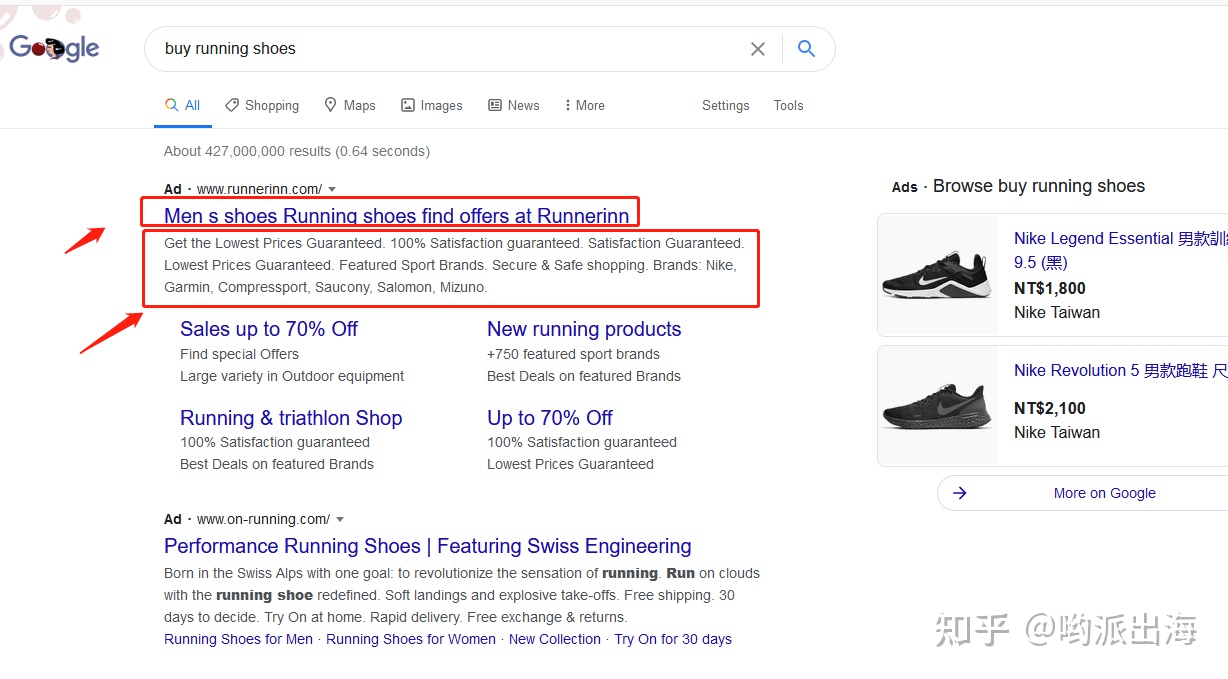
Task: Switch to the Shopping tab
Action: pos(262,105)
